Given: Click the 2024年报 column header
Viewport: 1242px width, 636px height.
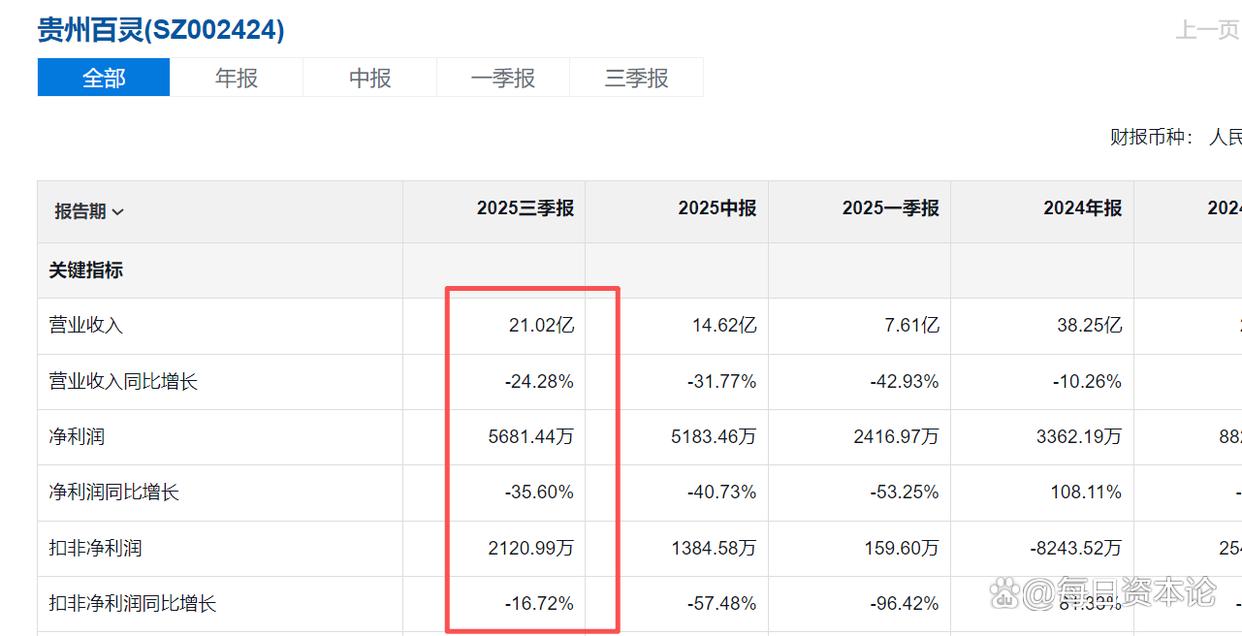Looking at the screenshot, I should tap(1082, 208).
